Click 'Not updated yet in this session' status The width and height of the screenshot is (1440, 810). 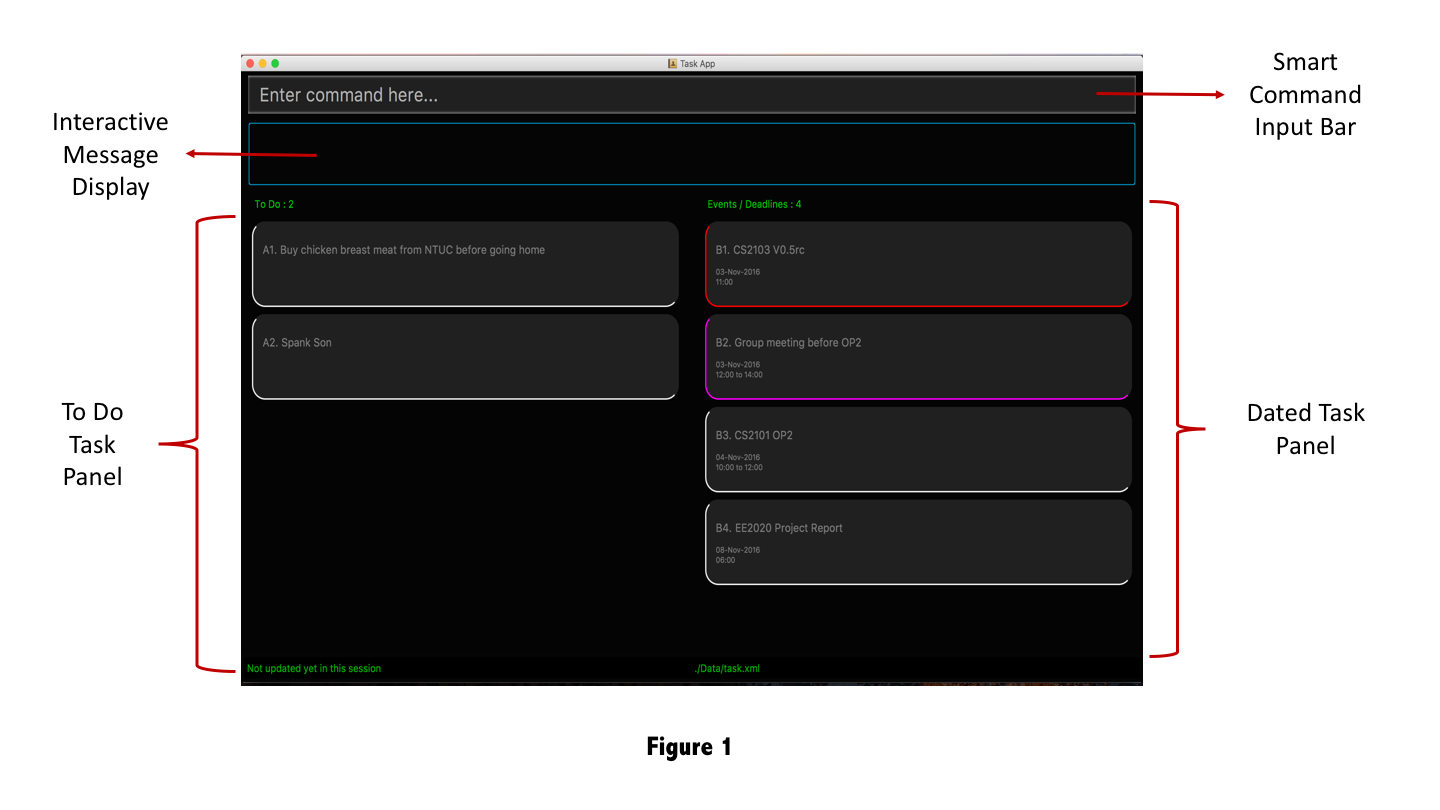point(314,668)
